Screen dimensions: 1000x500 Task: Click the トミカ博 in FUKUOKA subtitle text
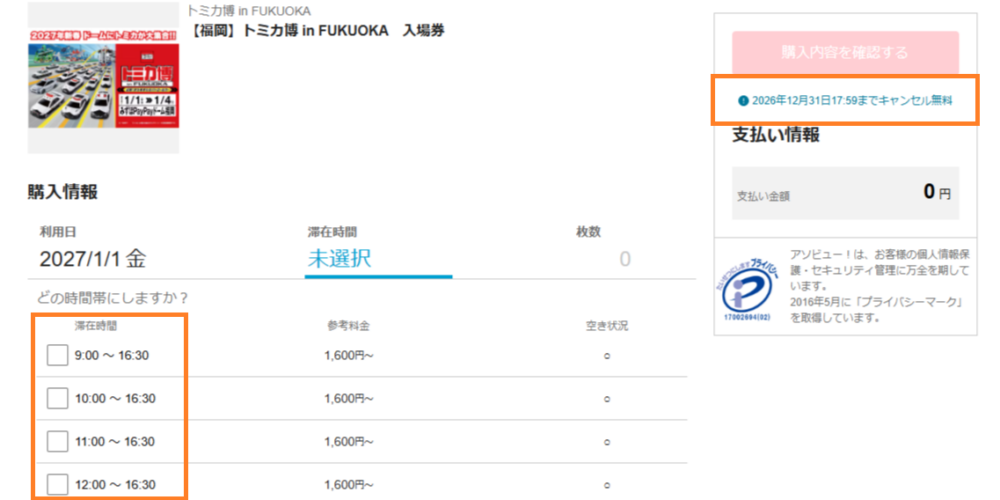[x=249, y=11]
